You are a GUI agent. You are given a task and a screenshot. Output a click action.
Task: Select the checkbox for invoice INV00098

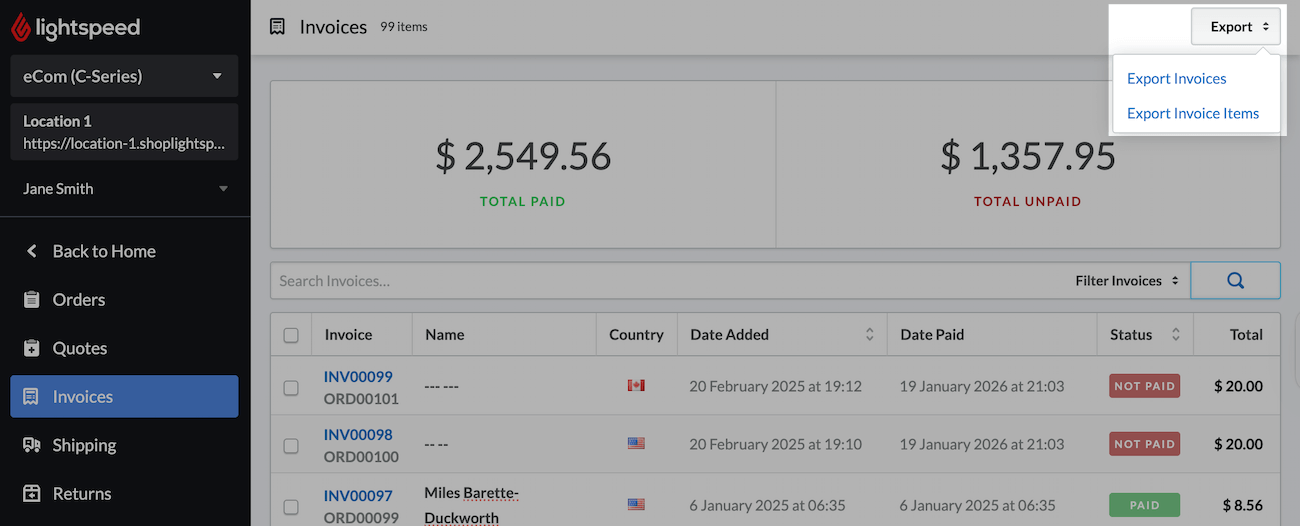tap(291, 445)
